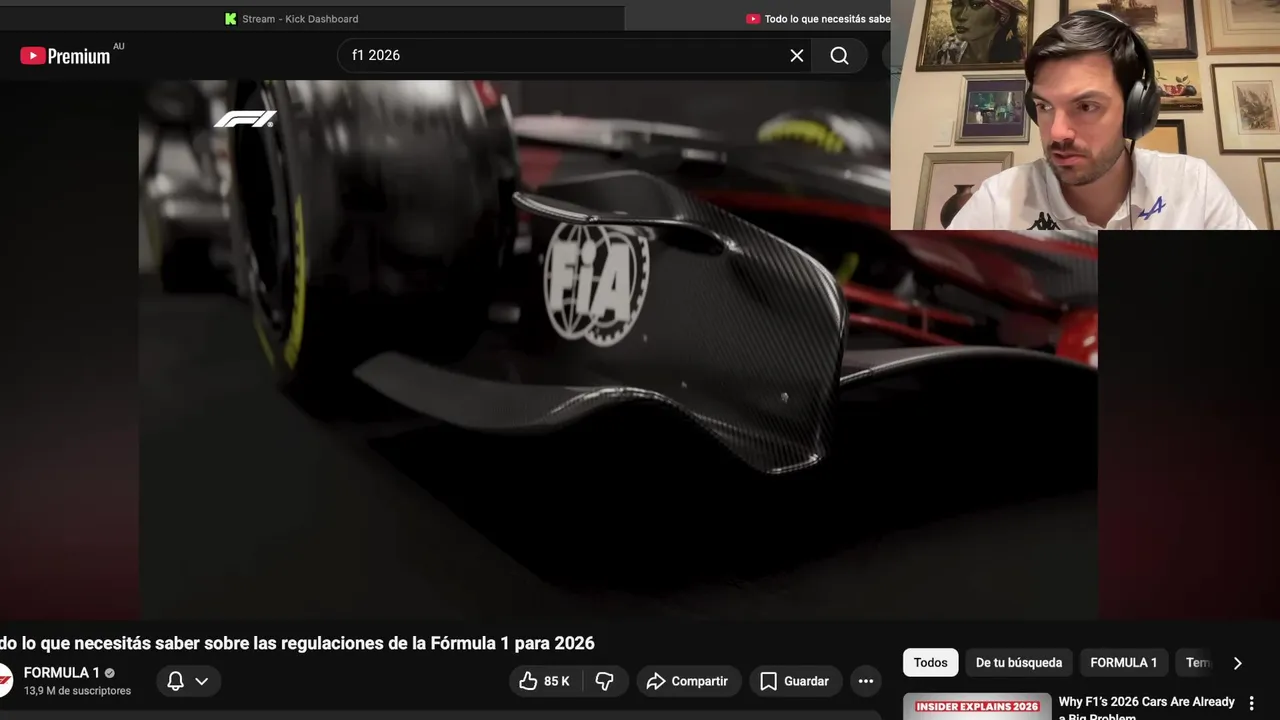Open the 'Why F1's 2026 Cars' video title
The width and height of the screenshot is (1280, 720).
click(x=1147, y=708)
